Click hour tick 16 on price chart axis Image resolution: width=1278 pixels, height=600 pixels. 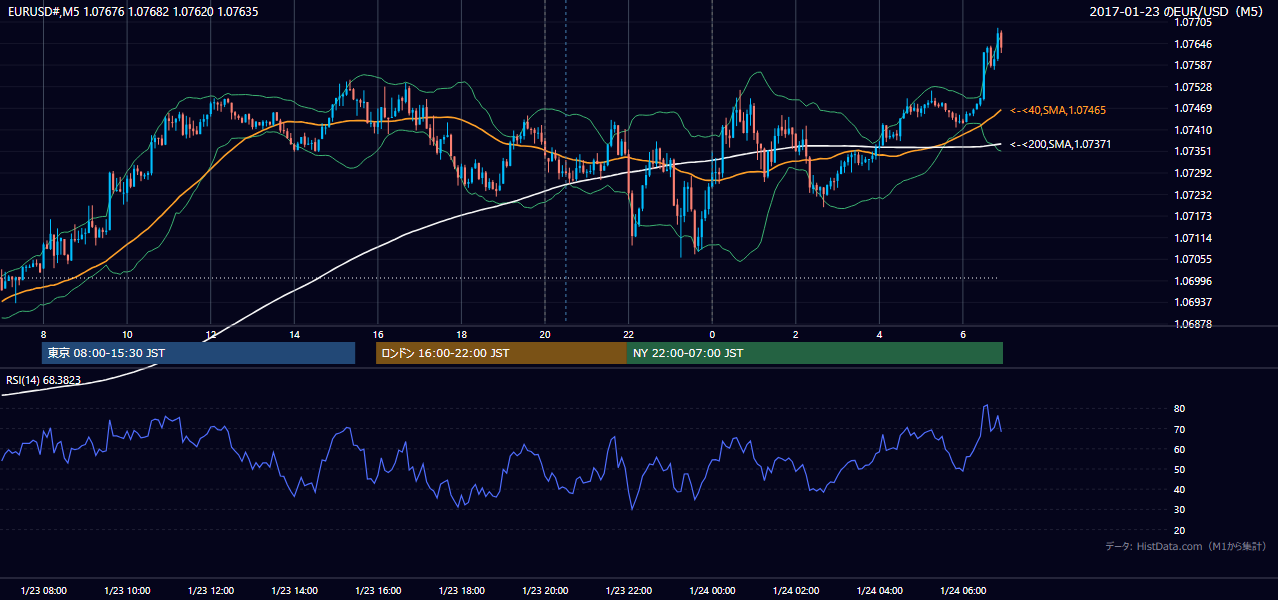378,334
